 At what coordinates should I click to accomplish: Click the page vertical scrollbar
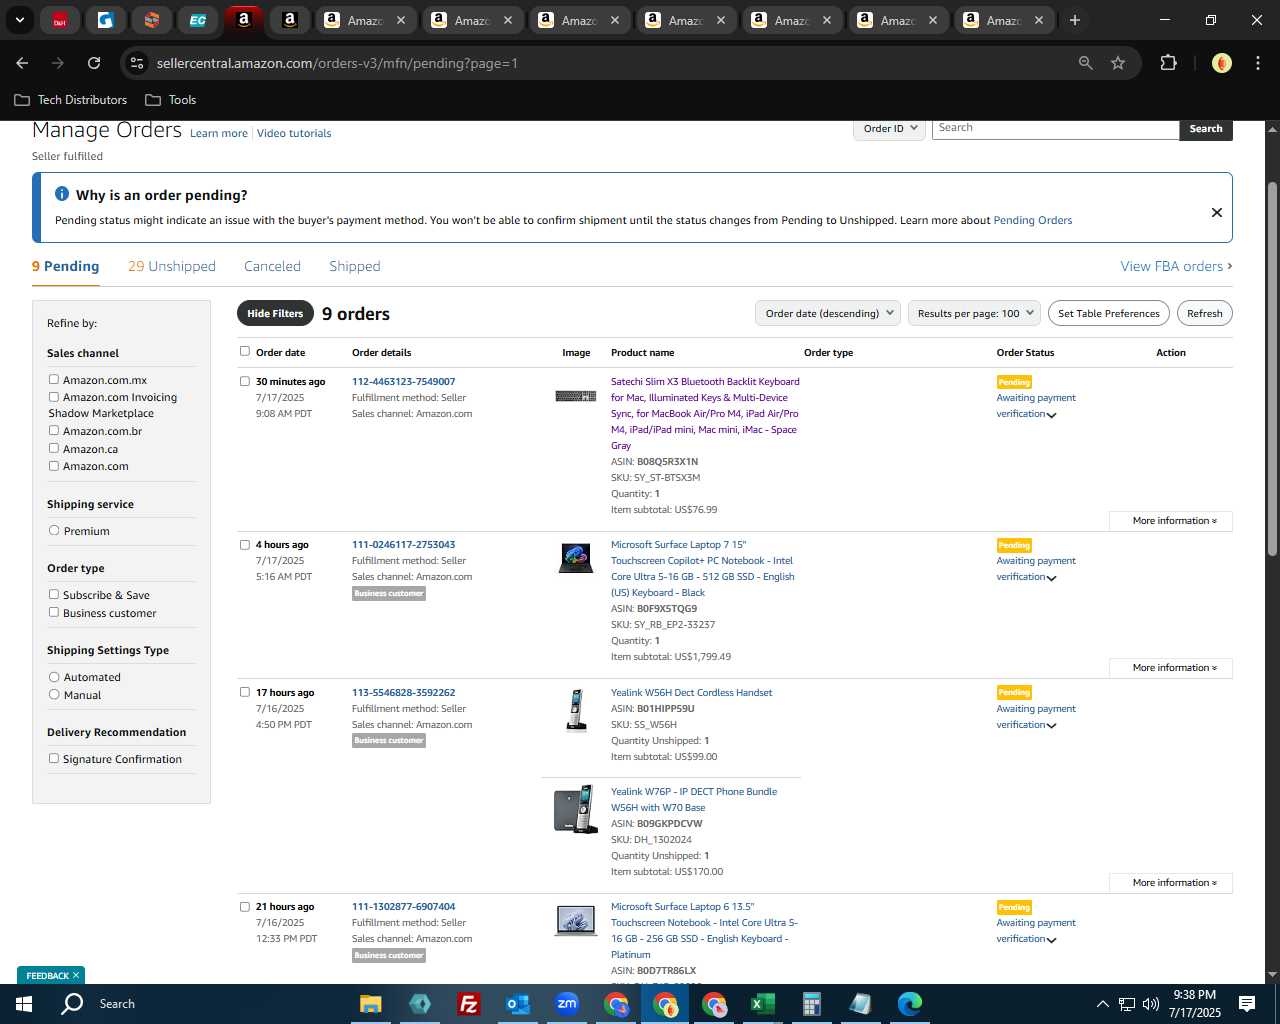point(1272,370)
